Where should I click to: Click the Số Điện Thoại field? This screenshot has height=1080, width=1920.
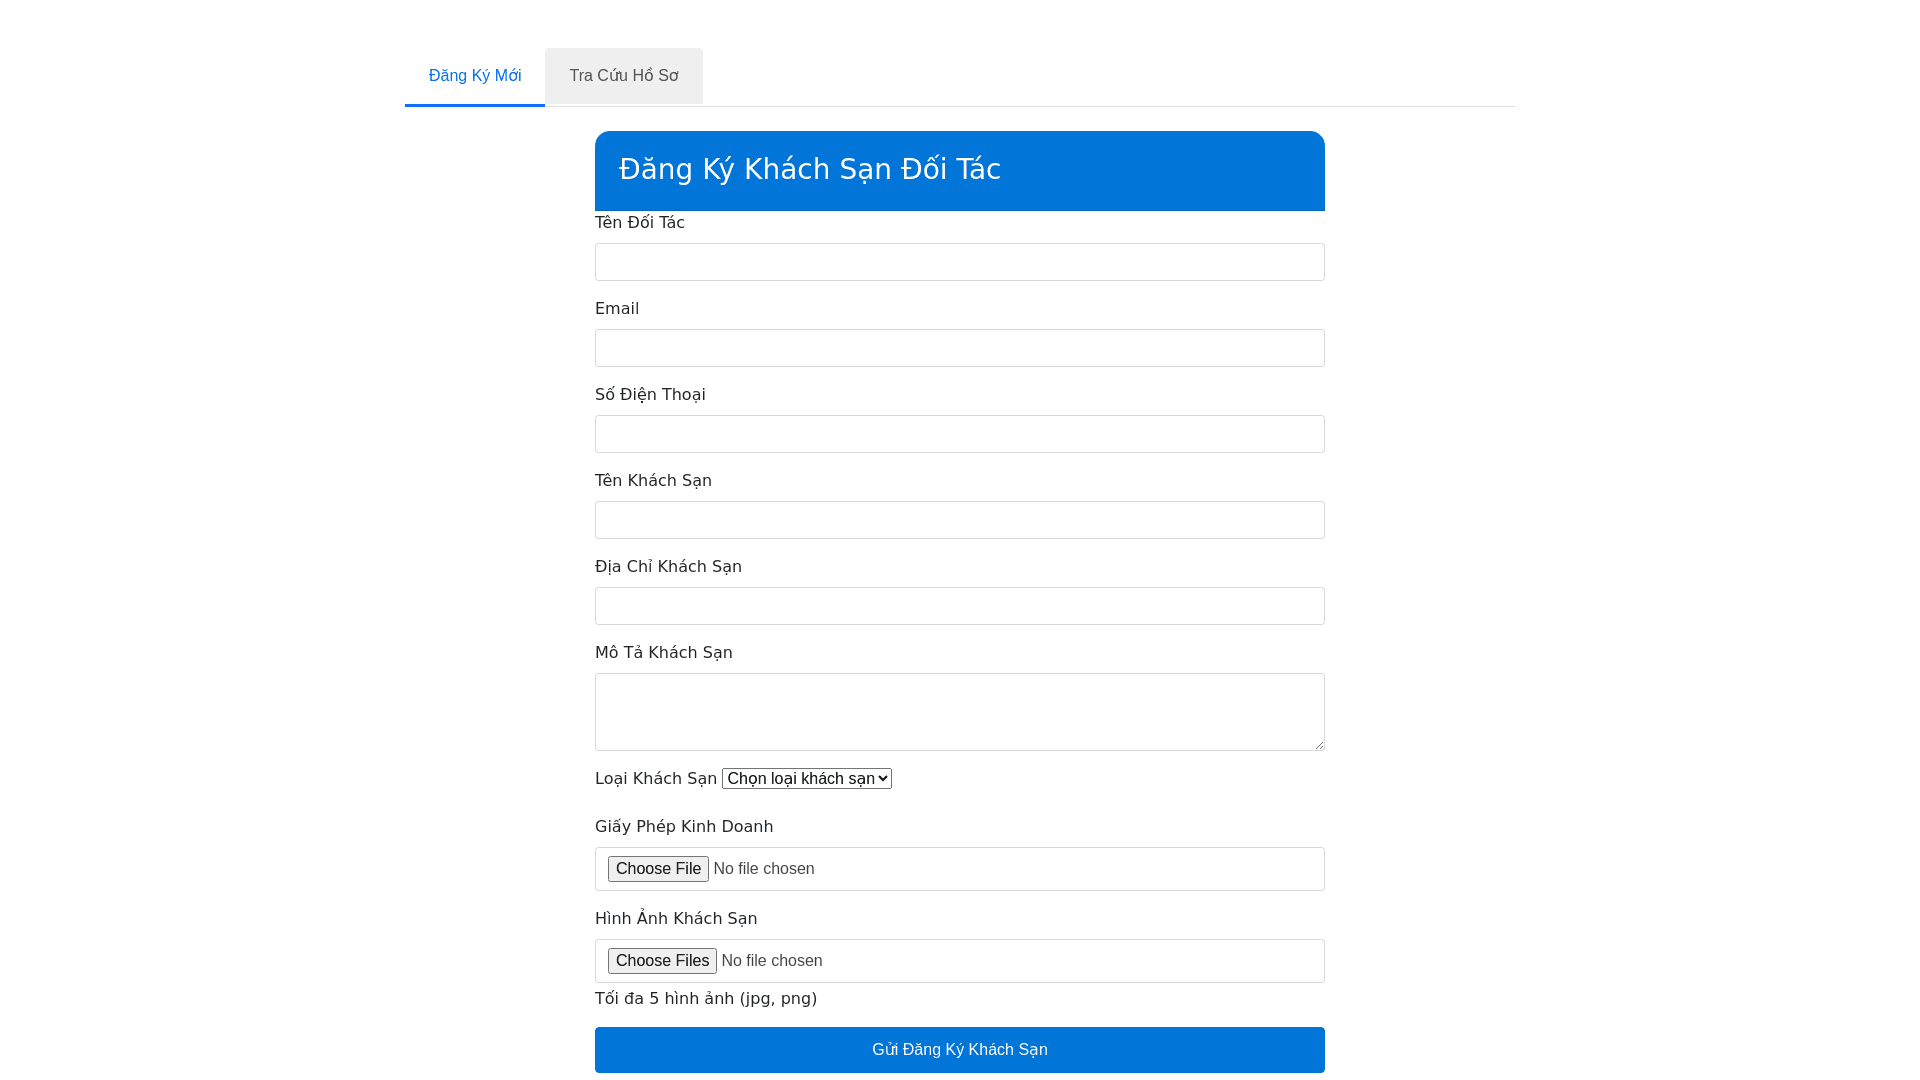click(959, 434)
